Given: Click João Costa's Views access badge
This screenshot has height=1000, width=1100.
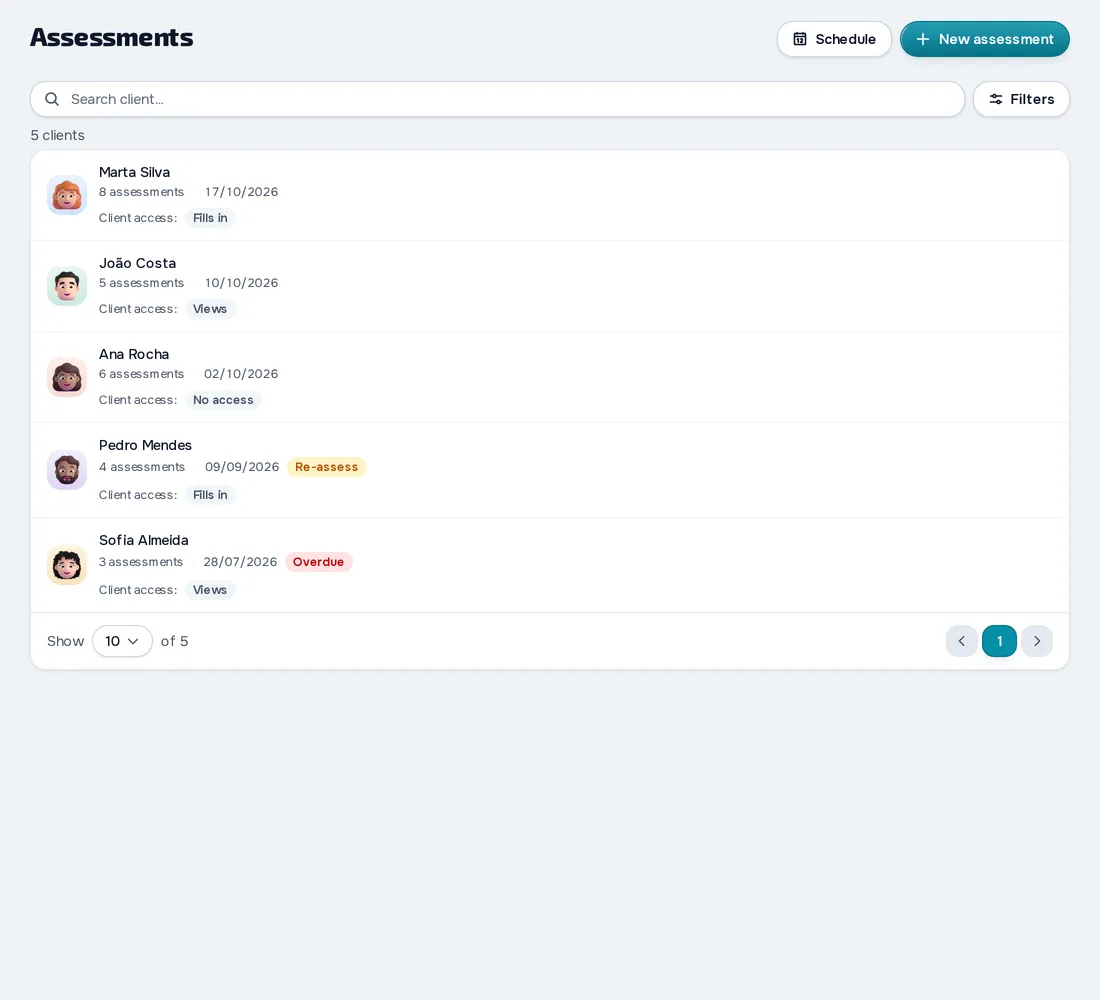Looking at the screenshot, I should coord(210,309).
